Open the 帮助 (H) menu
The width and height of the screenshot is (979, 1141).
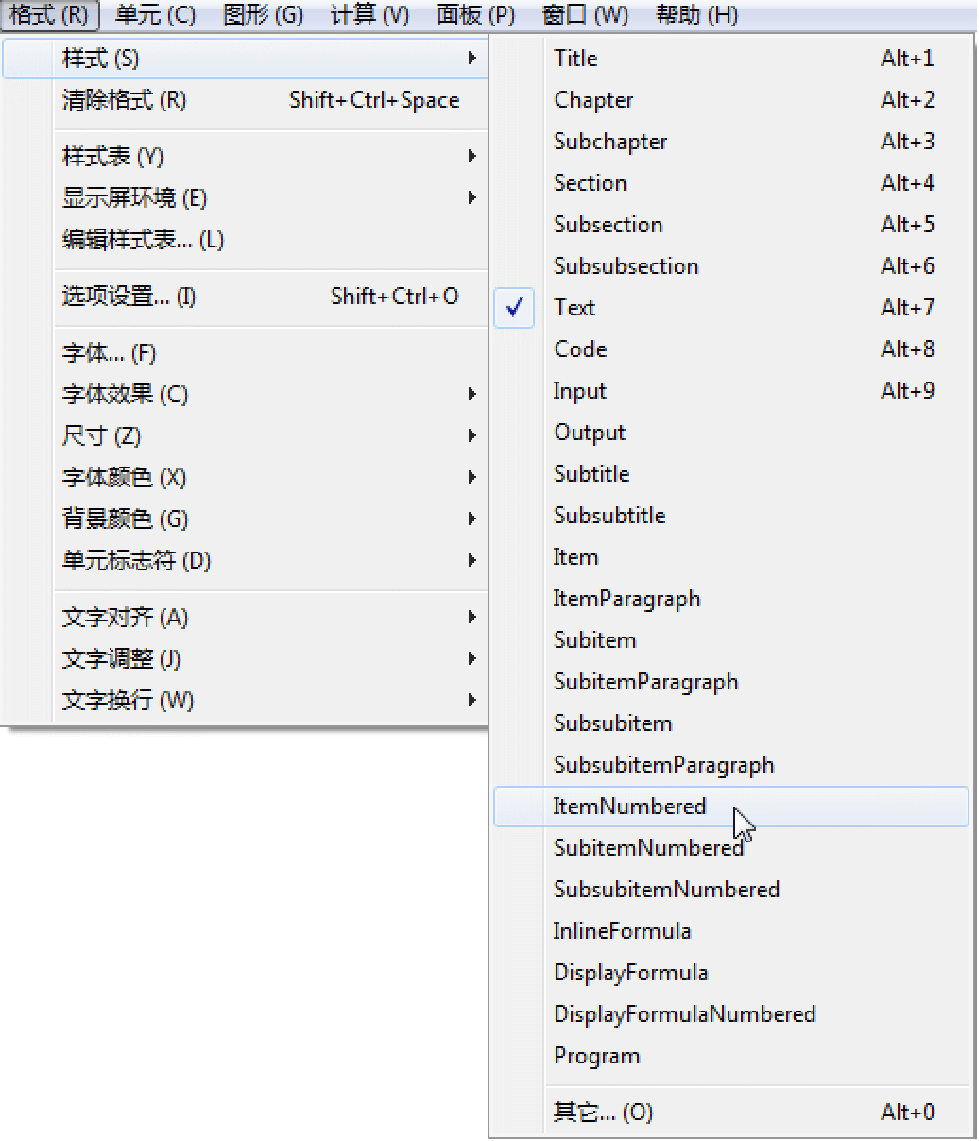(x=697, y=15)
